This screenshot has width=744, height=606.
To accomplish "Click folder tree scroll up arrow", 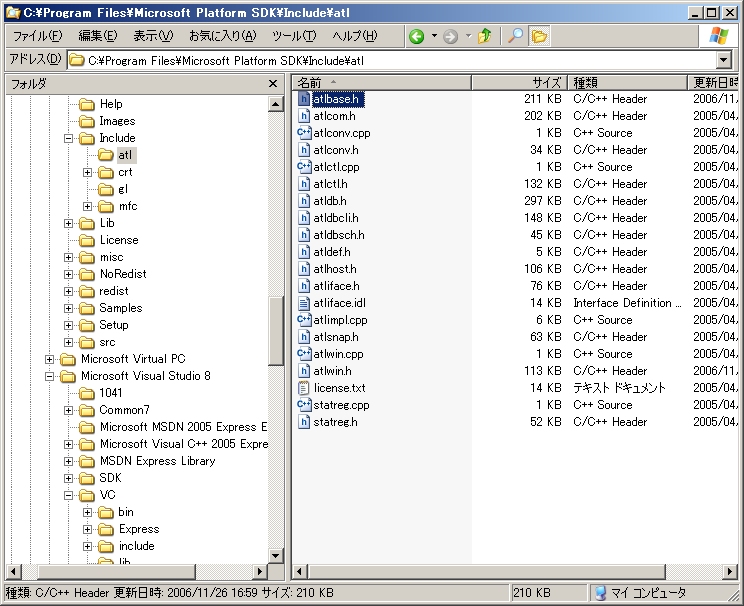I will pyautogui.click(x=276, y=104).
